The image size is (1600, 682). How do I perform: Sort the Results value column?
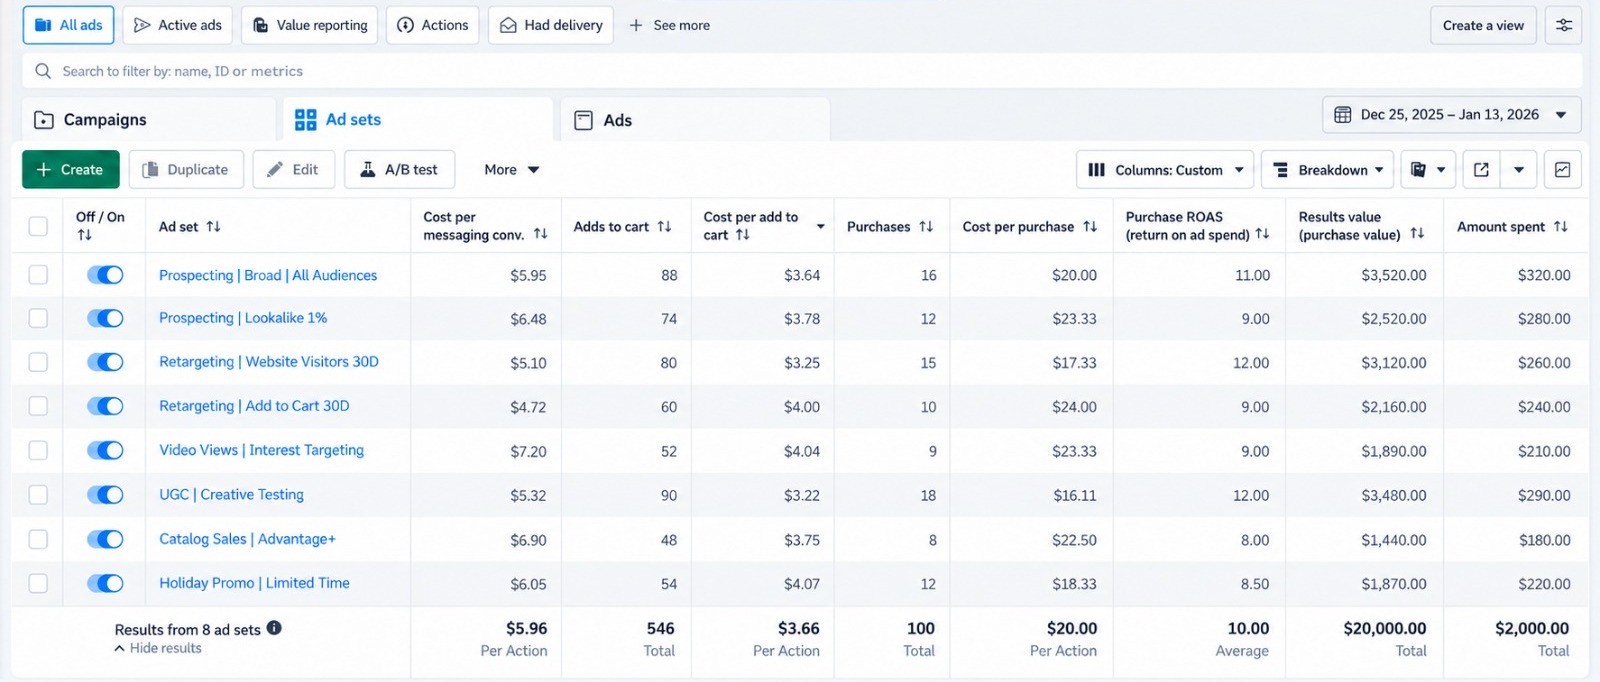[1417, 234]
